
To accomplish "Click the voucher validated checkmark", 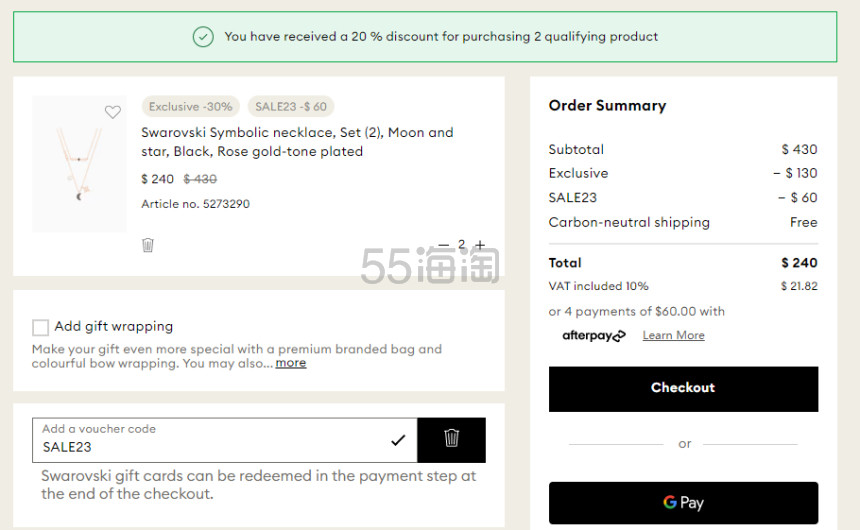I will pos(398,440).
